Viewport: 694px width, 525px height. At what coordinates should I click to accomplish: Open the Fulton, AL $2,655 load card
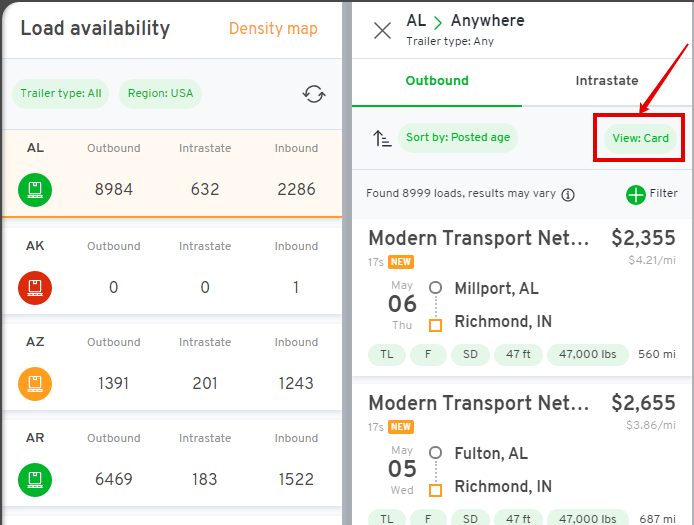(522, 456)
